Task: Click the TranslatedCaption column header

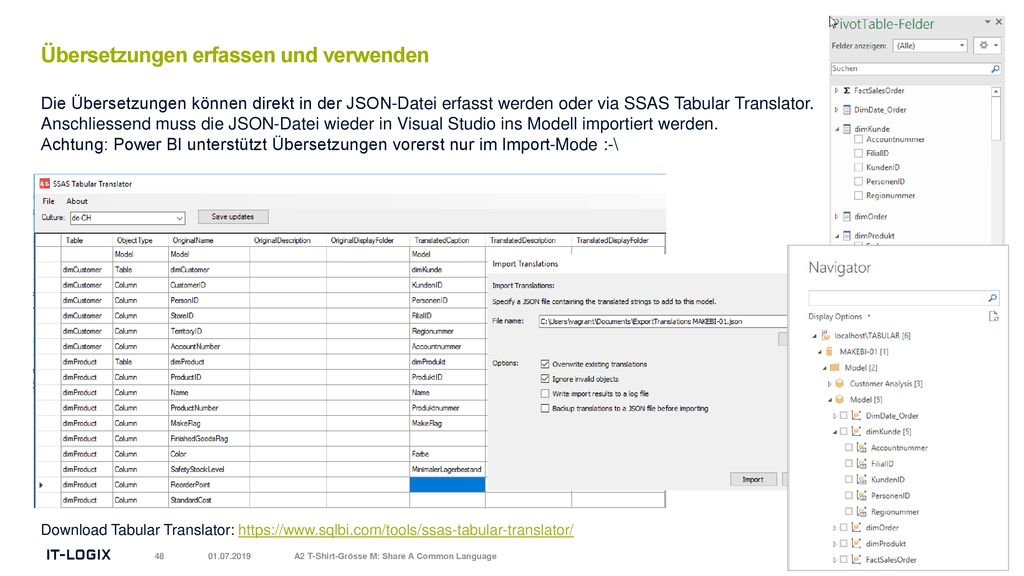Action: 447,240
